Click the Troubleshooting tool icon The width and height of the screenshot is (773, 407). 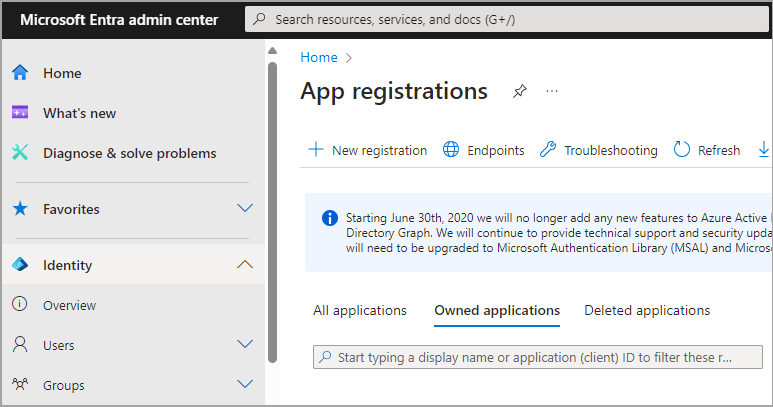[x=548, y=150]
